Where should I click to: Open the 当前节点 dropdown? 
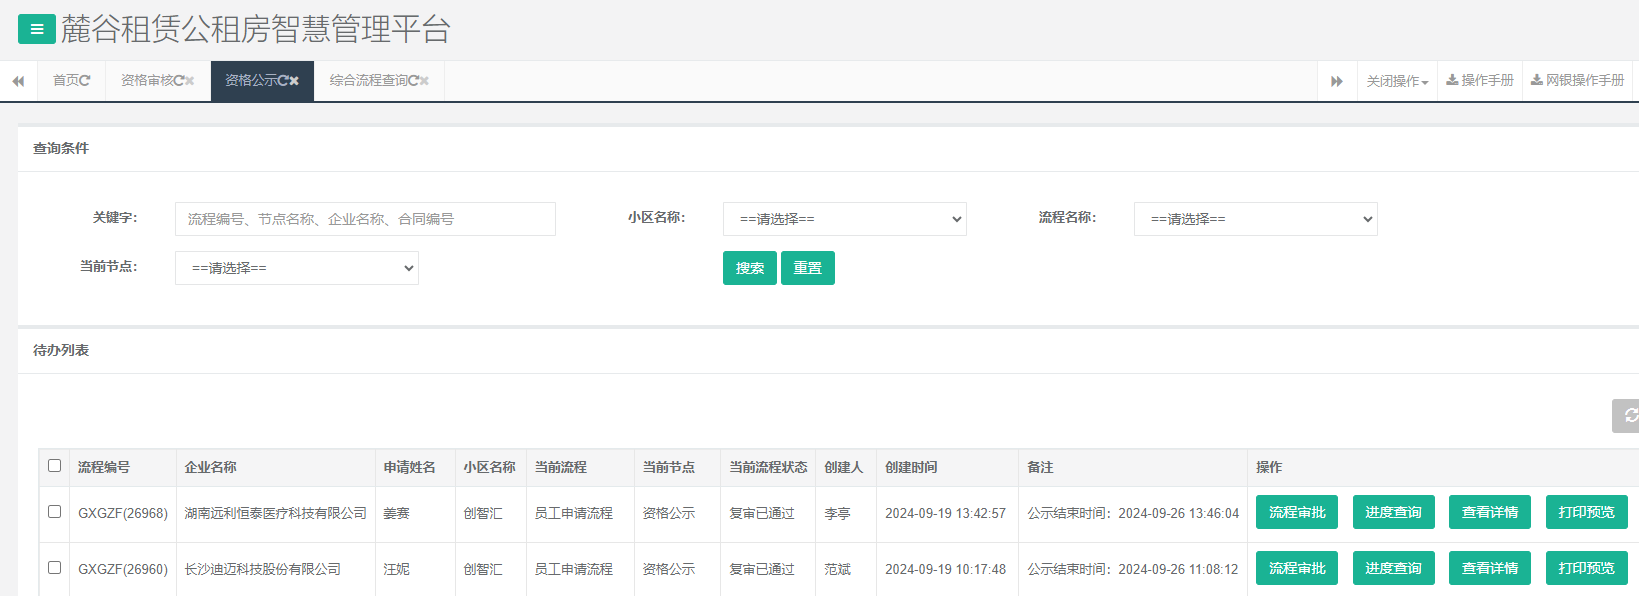click(x=296, y=268)
